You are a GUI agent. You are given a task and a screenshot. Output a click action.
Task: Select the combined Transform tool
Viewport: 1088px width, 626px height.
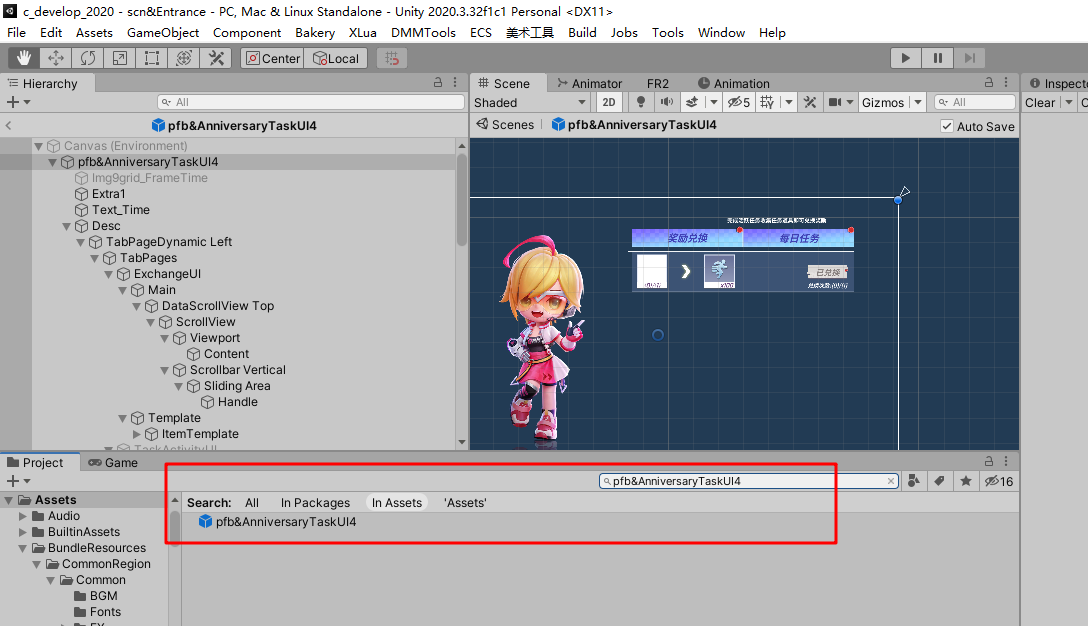(x=183, y=58)
